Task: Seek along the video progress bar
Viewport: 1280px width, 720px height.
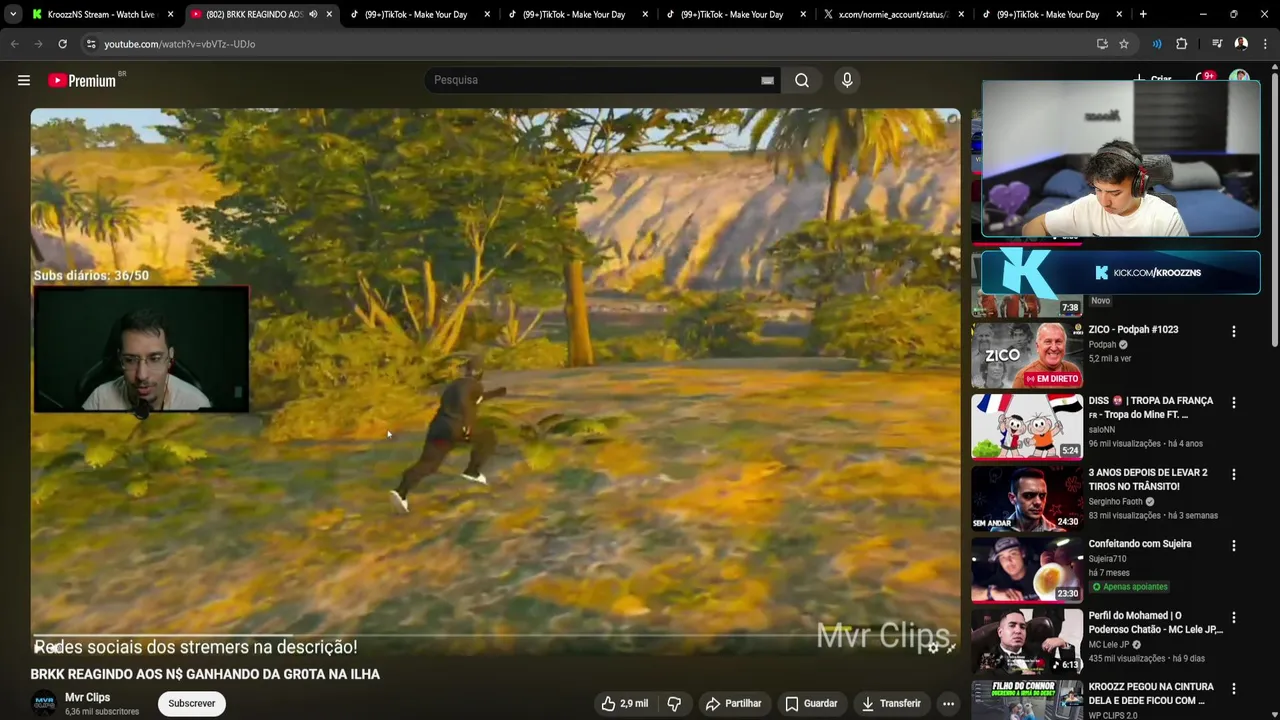Action: 495,635
